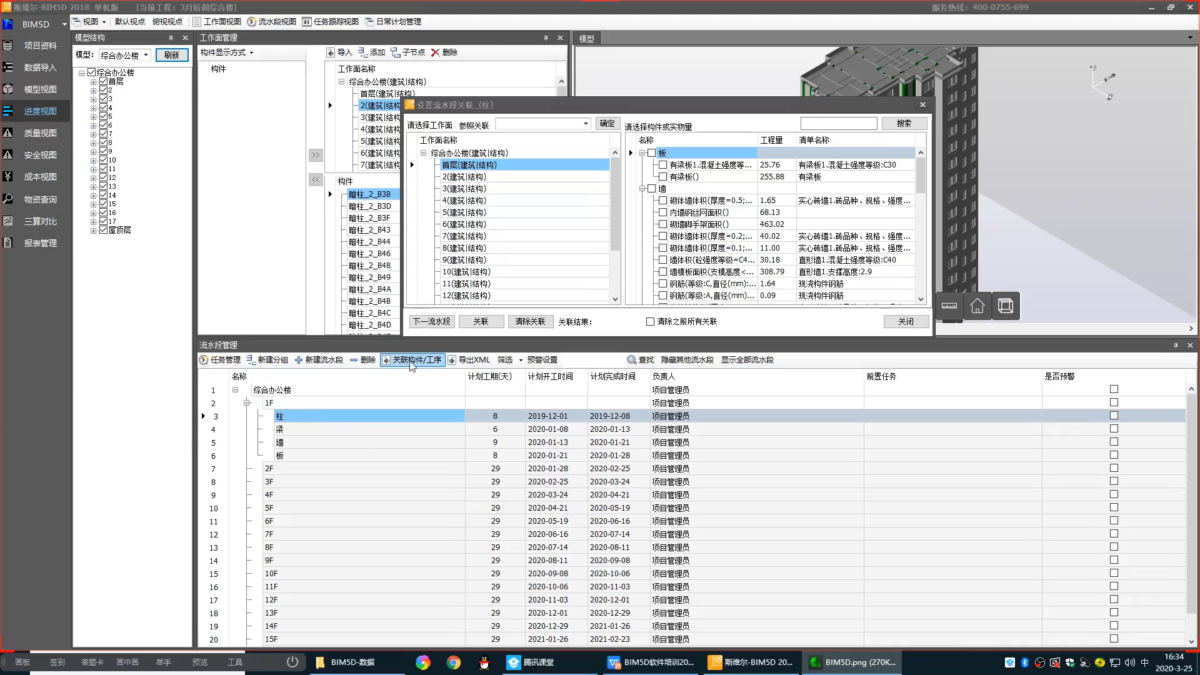
Task: Toggle the 是否预警 checkbox for the 柱 row
Action: click(x=1114, y=416)
